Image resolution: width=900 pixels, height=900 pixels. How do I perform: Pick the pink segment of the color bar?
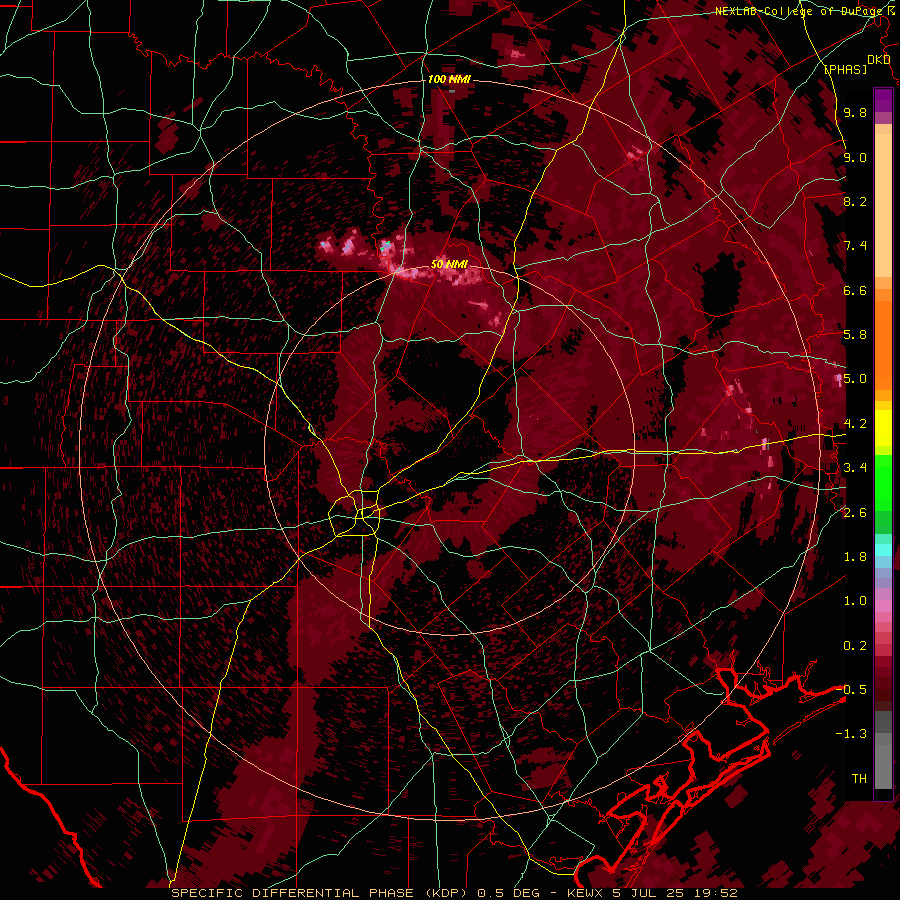[883, 607]
